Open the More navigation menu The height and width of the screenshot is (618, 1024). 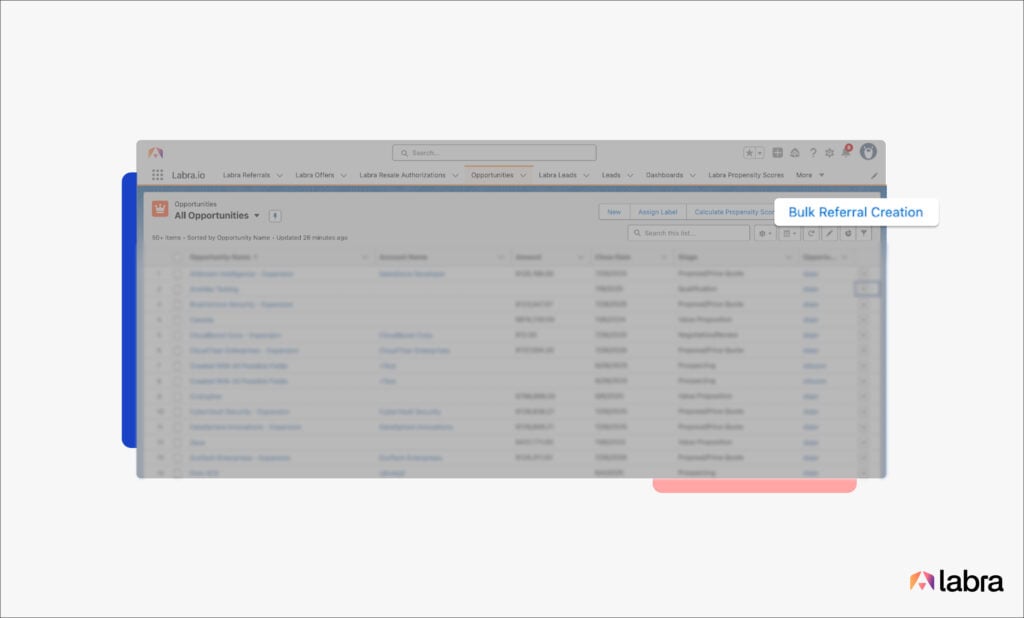810,175
